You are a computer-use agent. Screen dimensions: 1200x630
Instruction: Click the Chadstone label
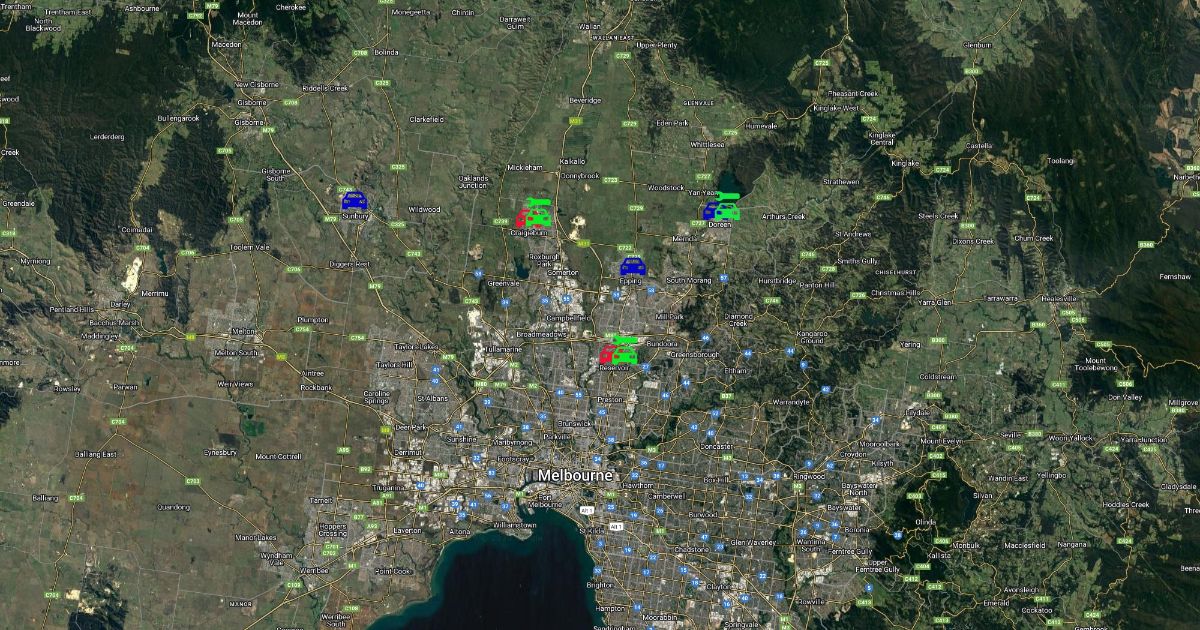pos(692,548)
